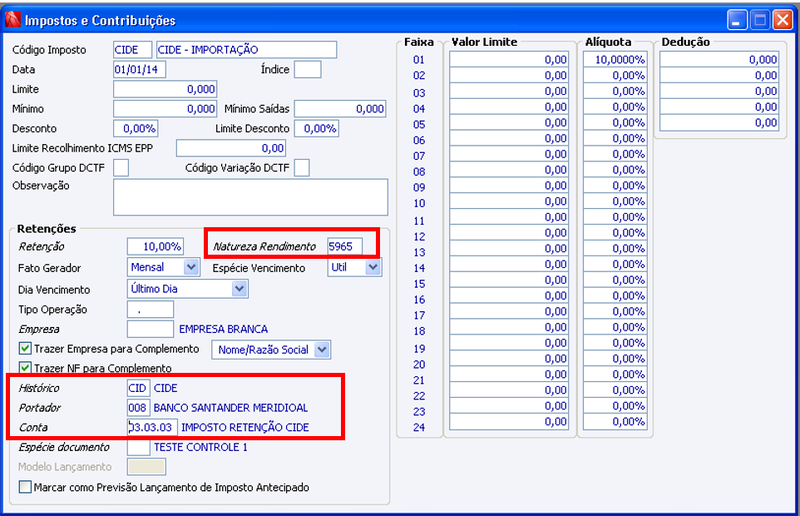Screen dimensions: 800x516
Task: Enable Marcar como Previsão Lançamento checkbox
Action: coord(25,487)
